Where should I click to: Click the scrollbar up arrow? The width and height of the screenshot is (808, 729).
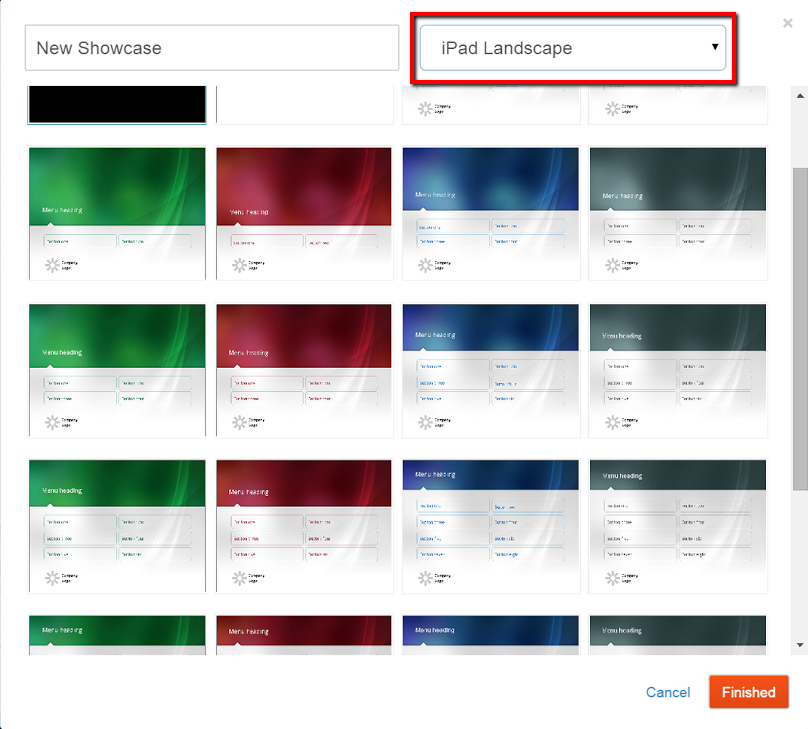799,95
